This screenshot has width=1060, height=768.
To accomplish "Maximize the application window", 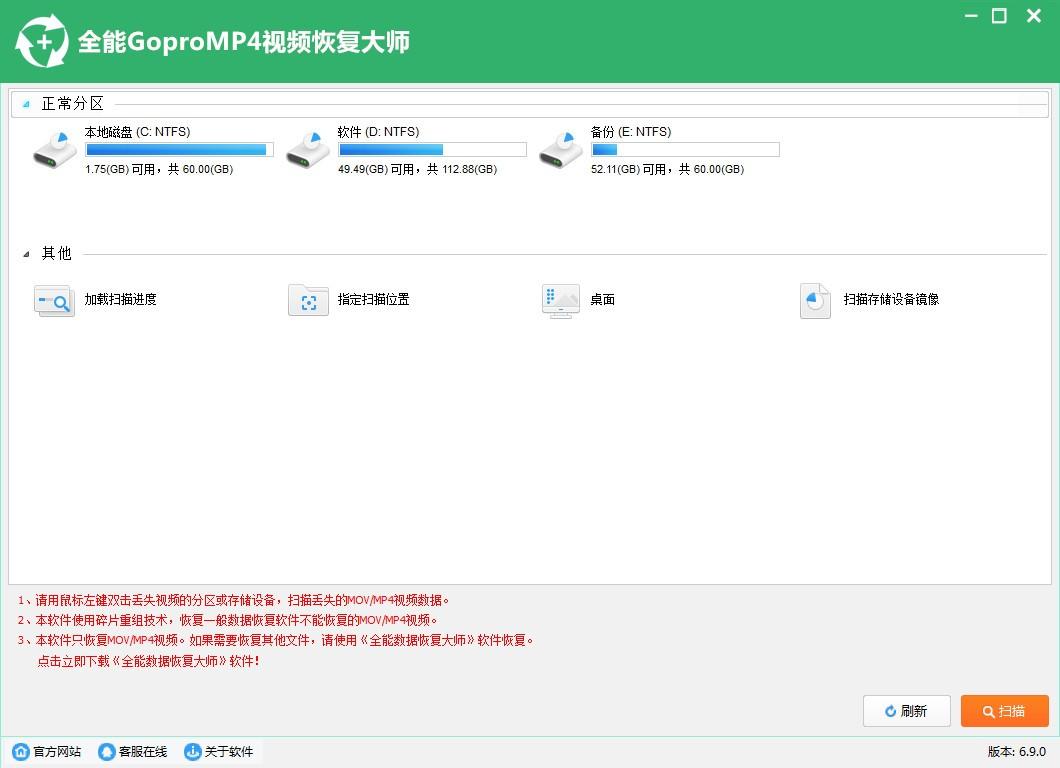I will pyautogui.click(x=999, y=16).
